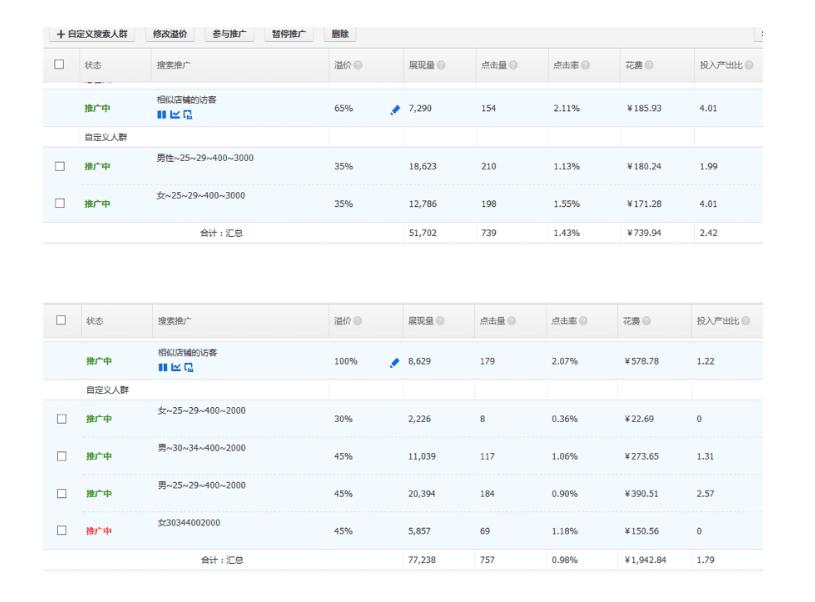Edit the 65% premium with pencil icon
Screen dimensions: 815x602
pos(396,109)
